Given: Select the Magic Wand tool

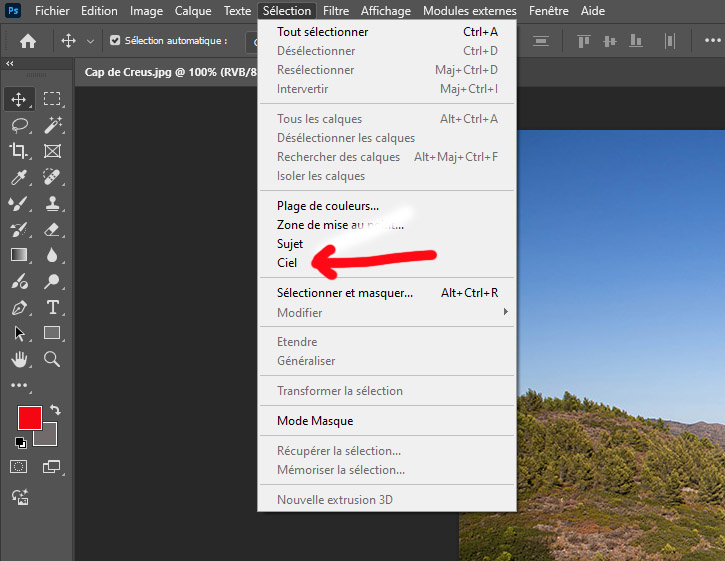Looking at the screenshot, I should pyautogui.click(x=52, y=125).
